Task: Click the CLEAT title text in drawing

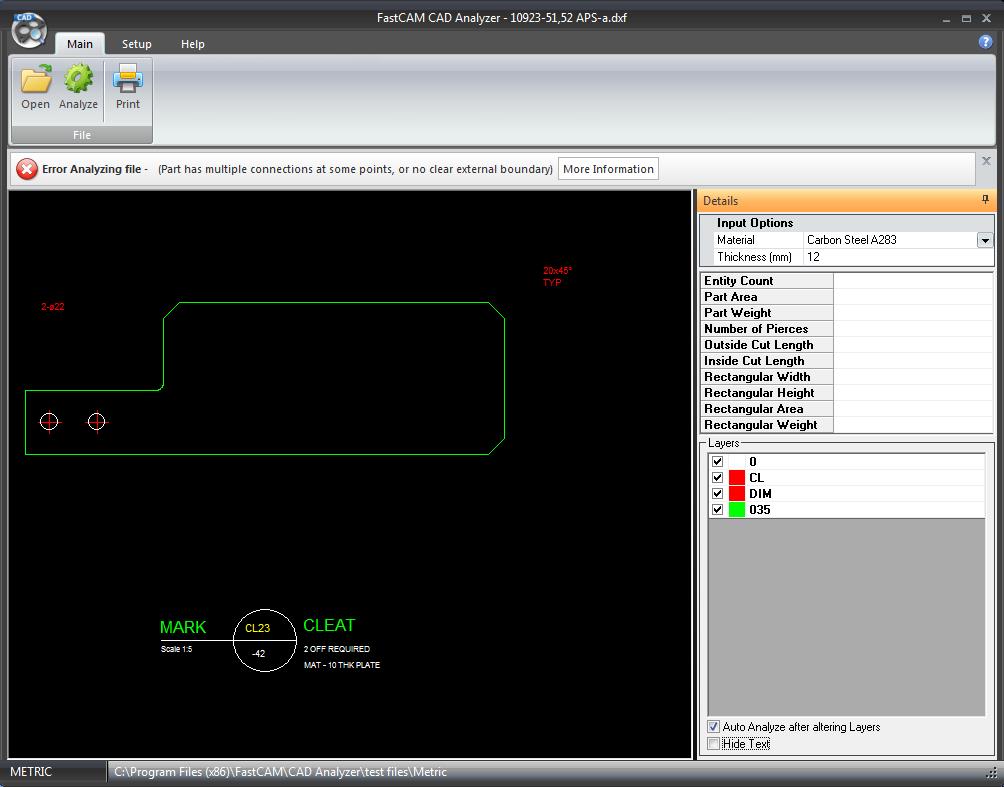Action: (x=329, y=625)
